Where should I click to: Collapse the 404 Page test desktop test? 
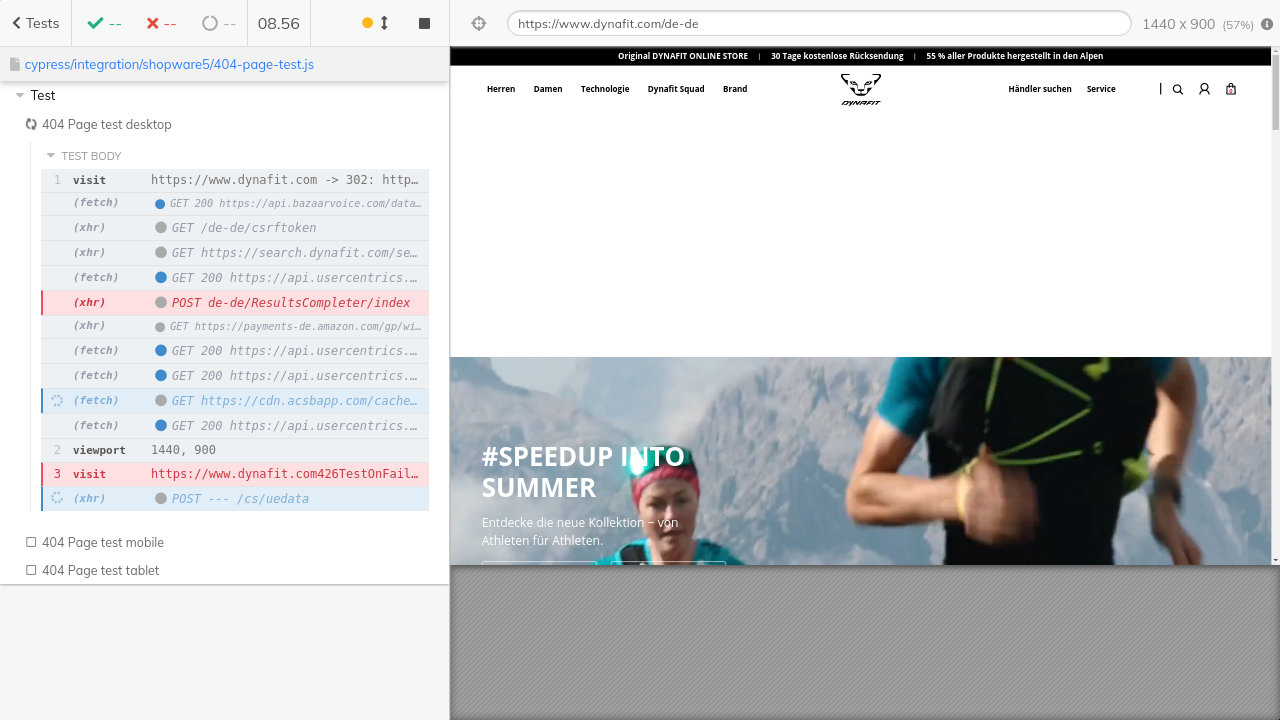pos(106,125)
